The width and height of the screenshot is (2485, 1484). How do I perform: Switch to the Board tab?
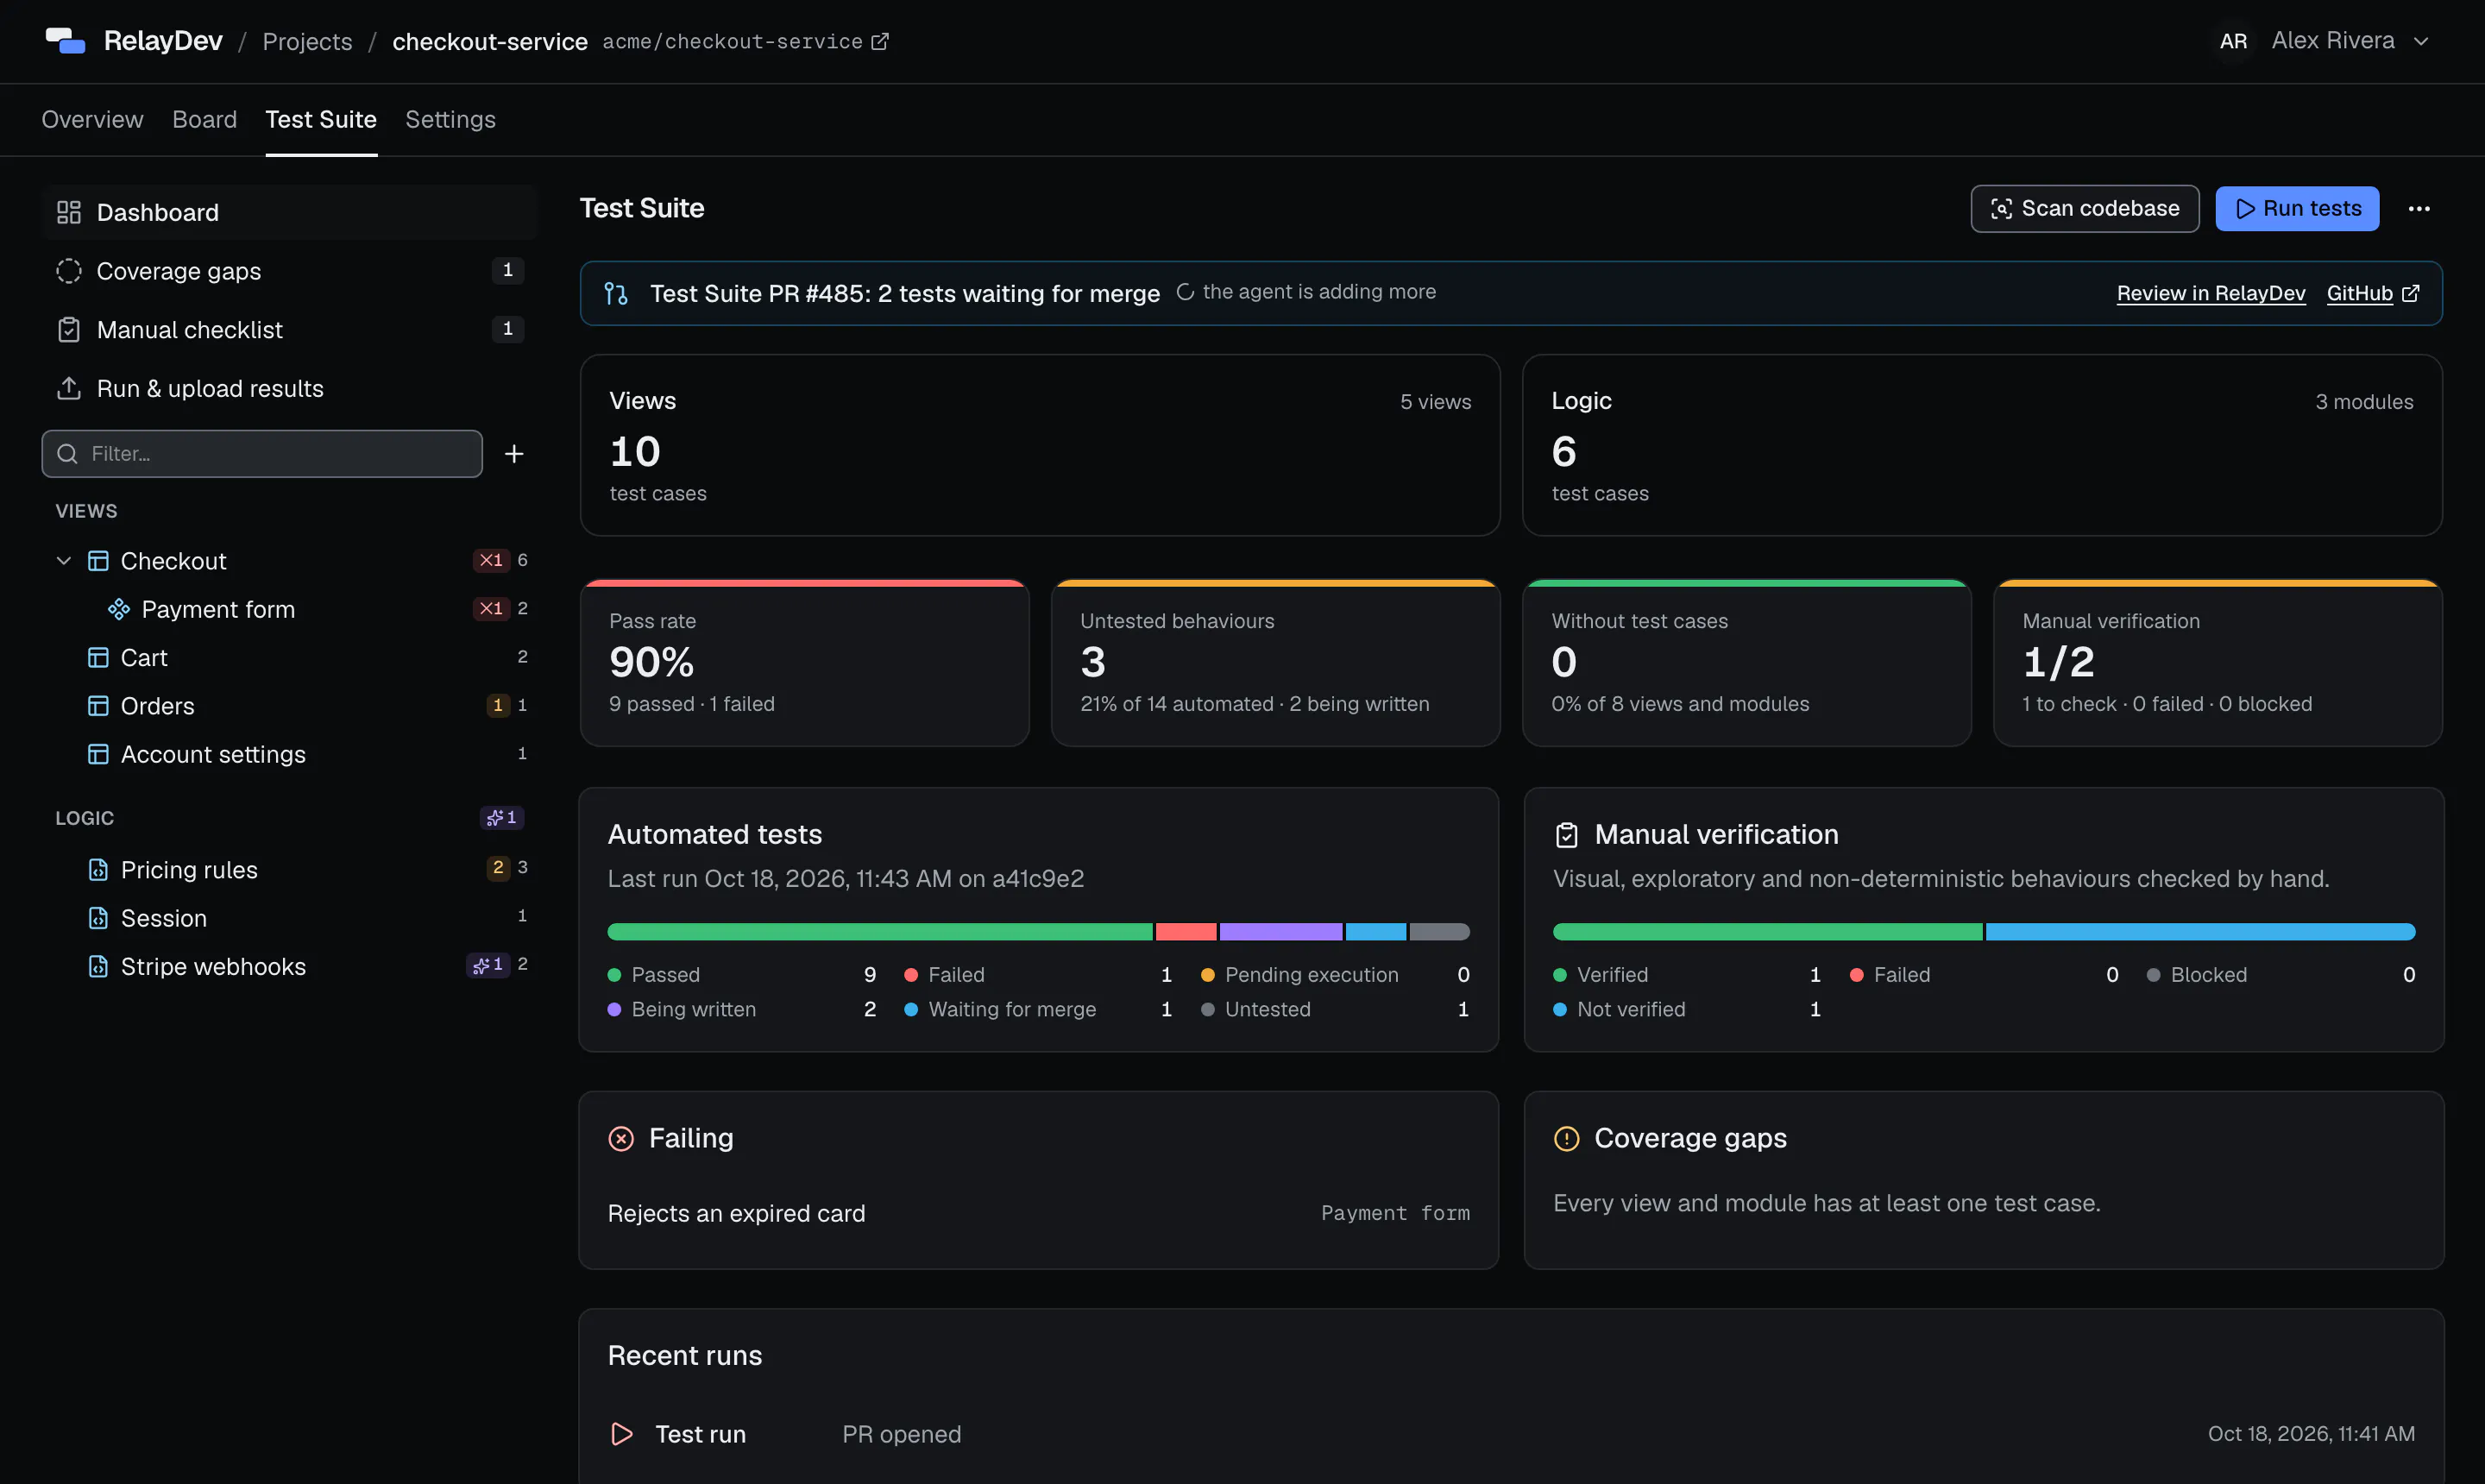(204, 120)
